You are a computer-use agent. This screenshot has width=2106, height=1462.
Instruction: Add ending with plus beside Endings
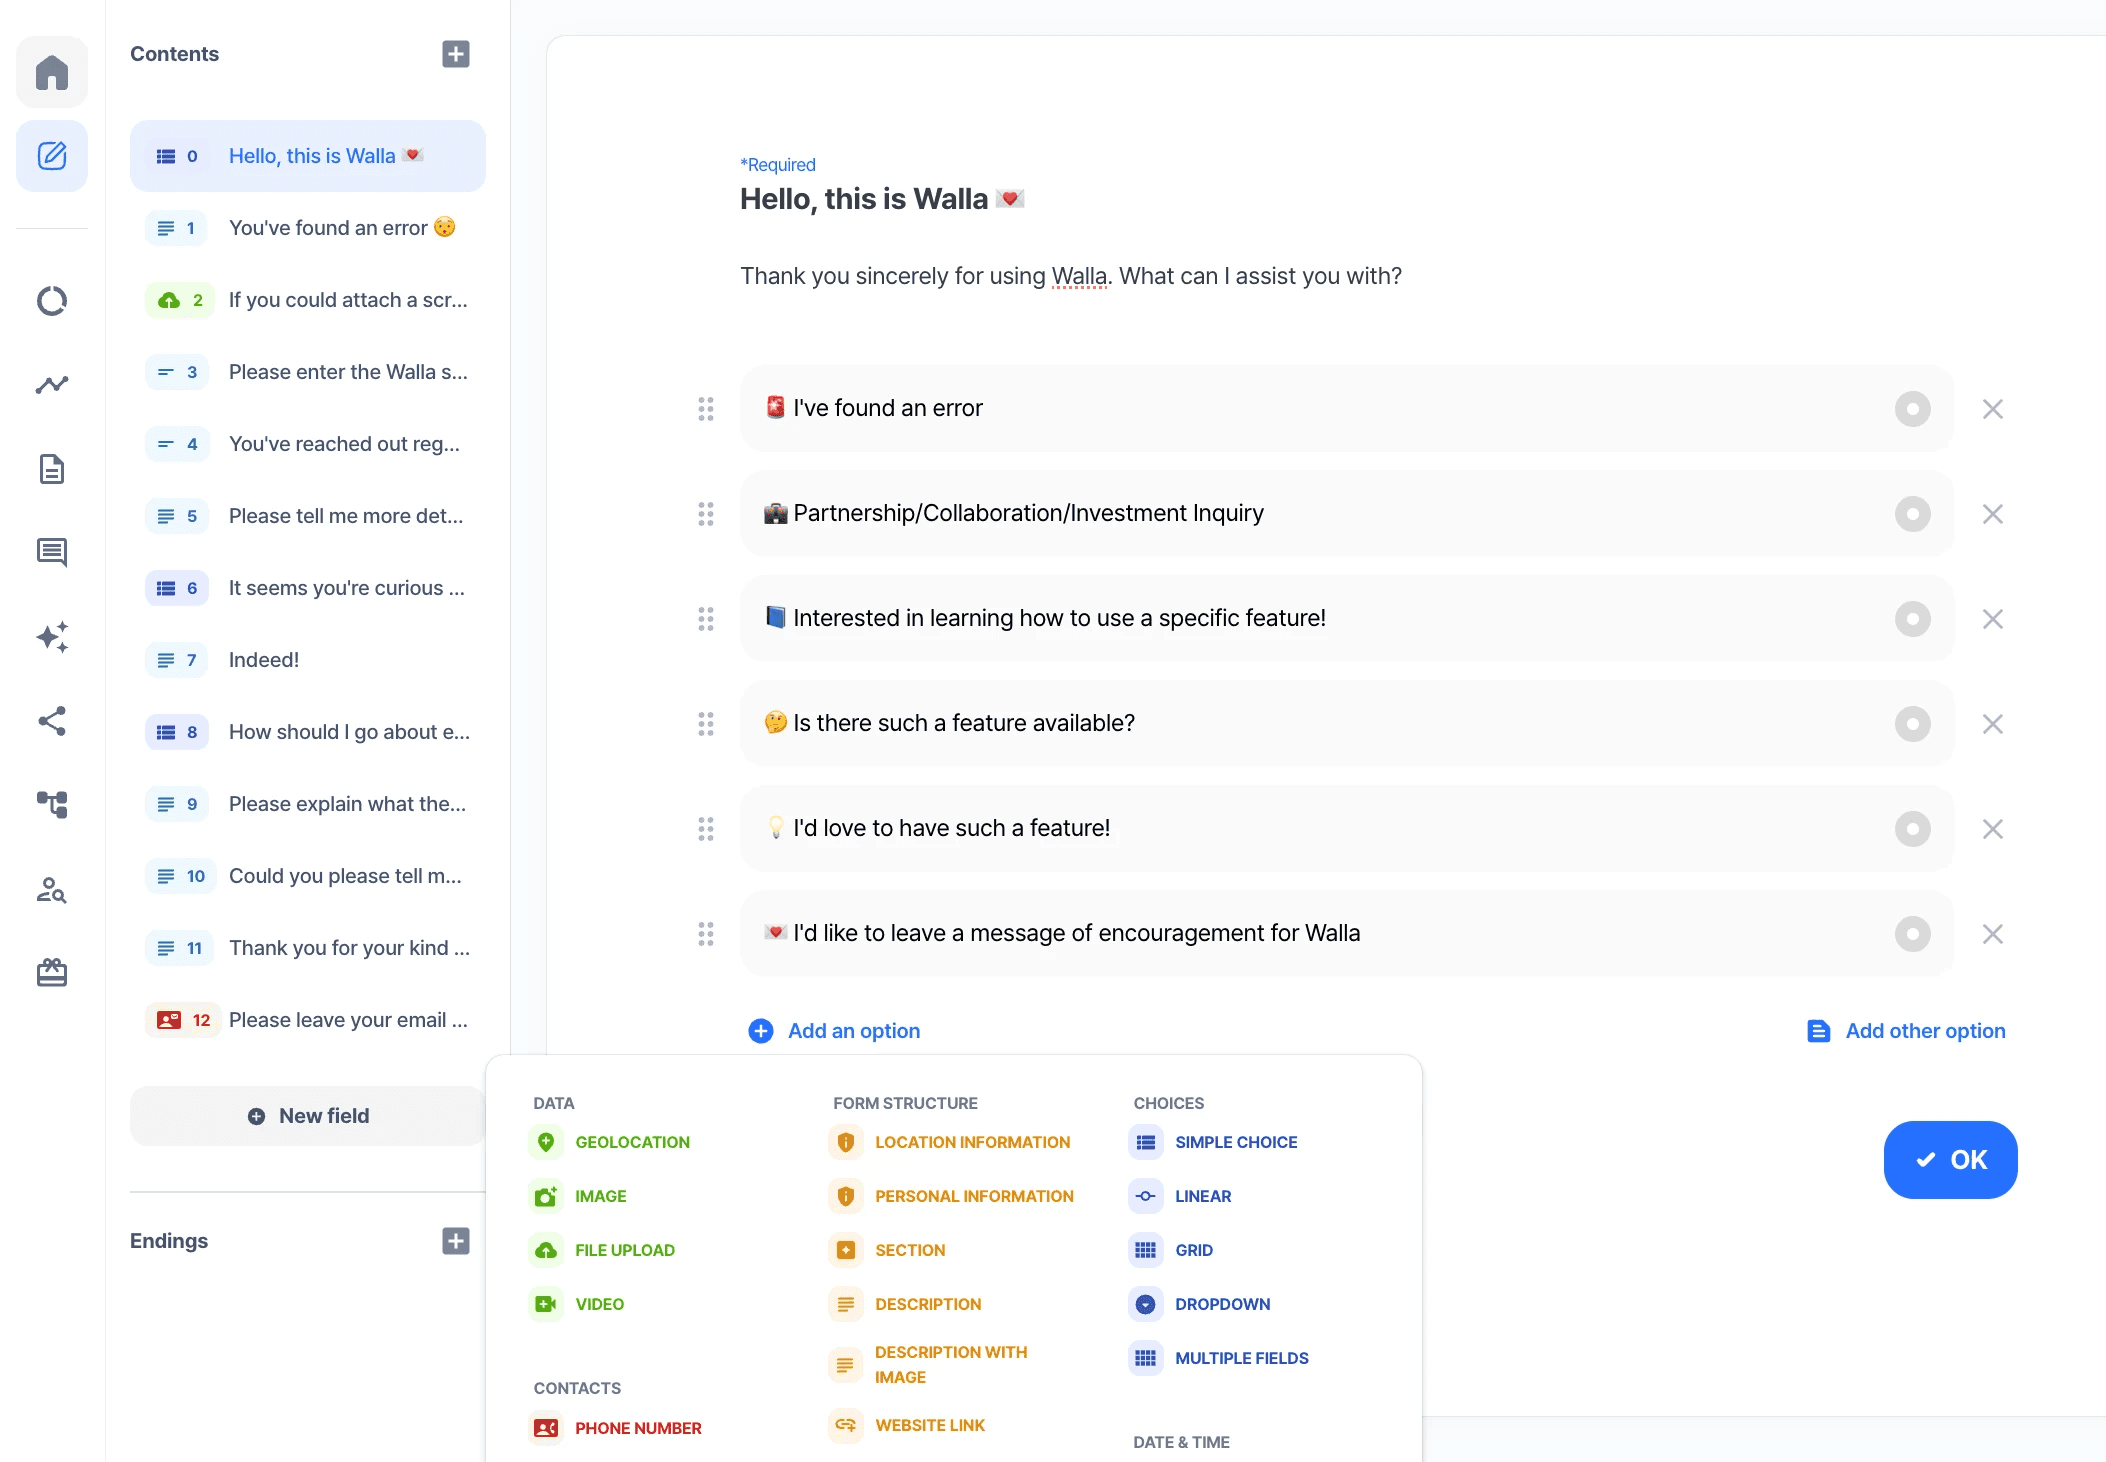[456, 1241]
